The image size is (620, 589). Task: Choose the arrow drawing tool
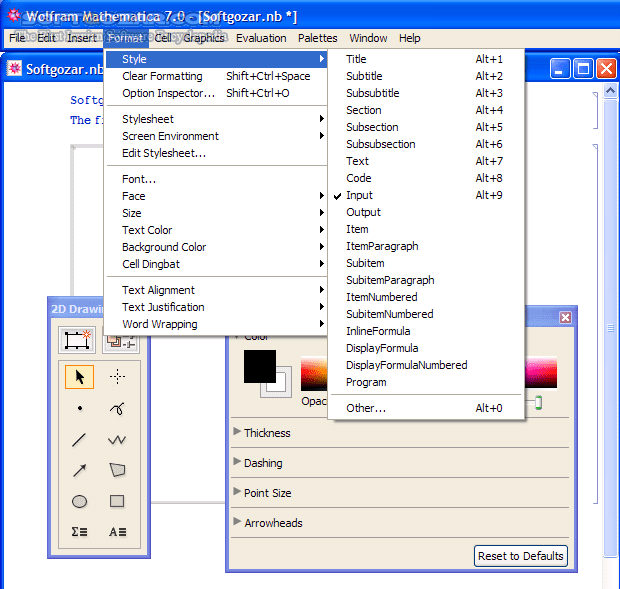(79, 470)
